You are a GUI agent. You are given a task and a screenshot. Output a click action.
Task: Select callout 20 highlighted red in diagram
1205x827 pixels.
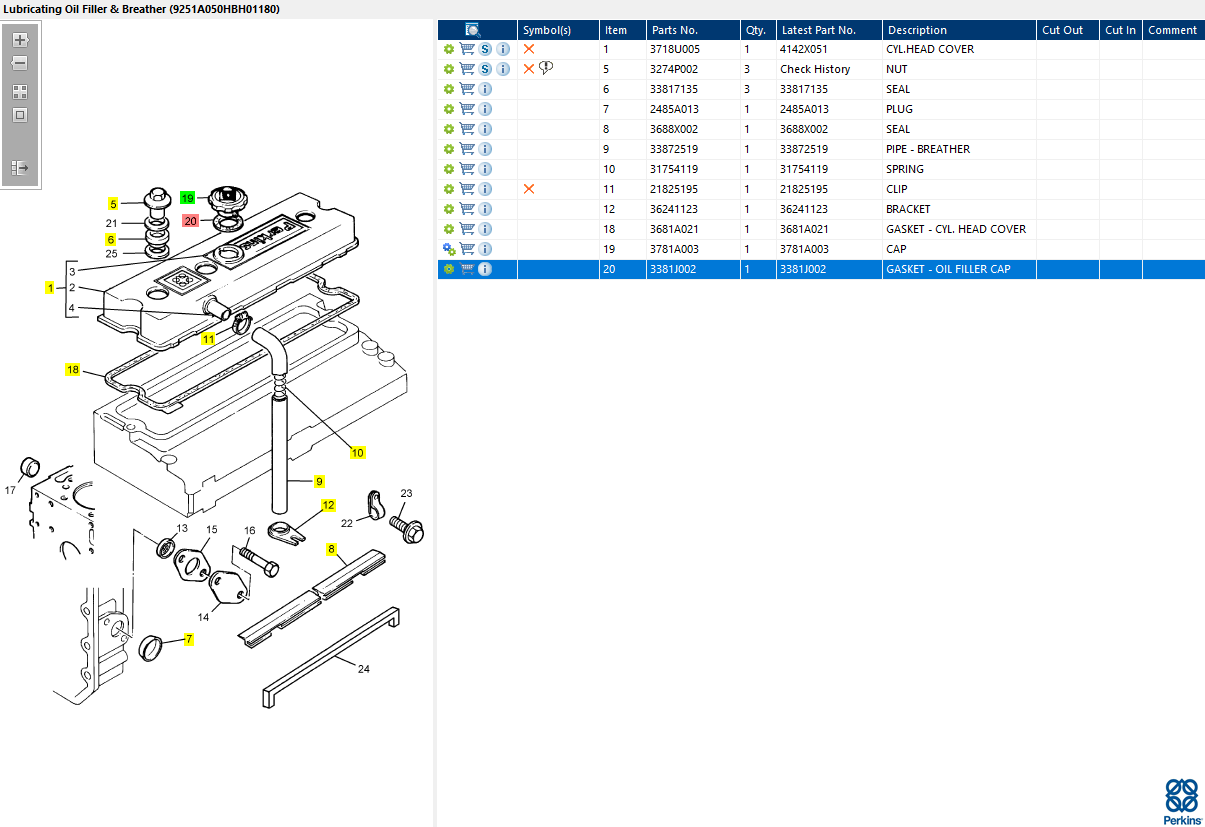pyautogui.click(x=191, y=220)
